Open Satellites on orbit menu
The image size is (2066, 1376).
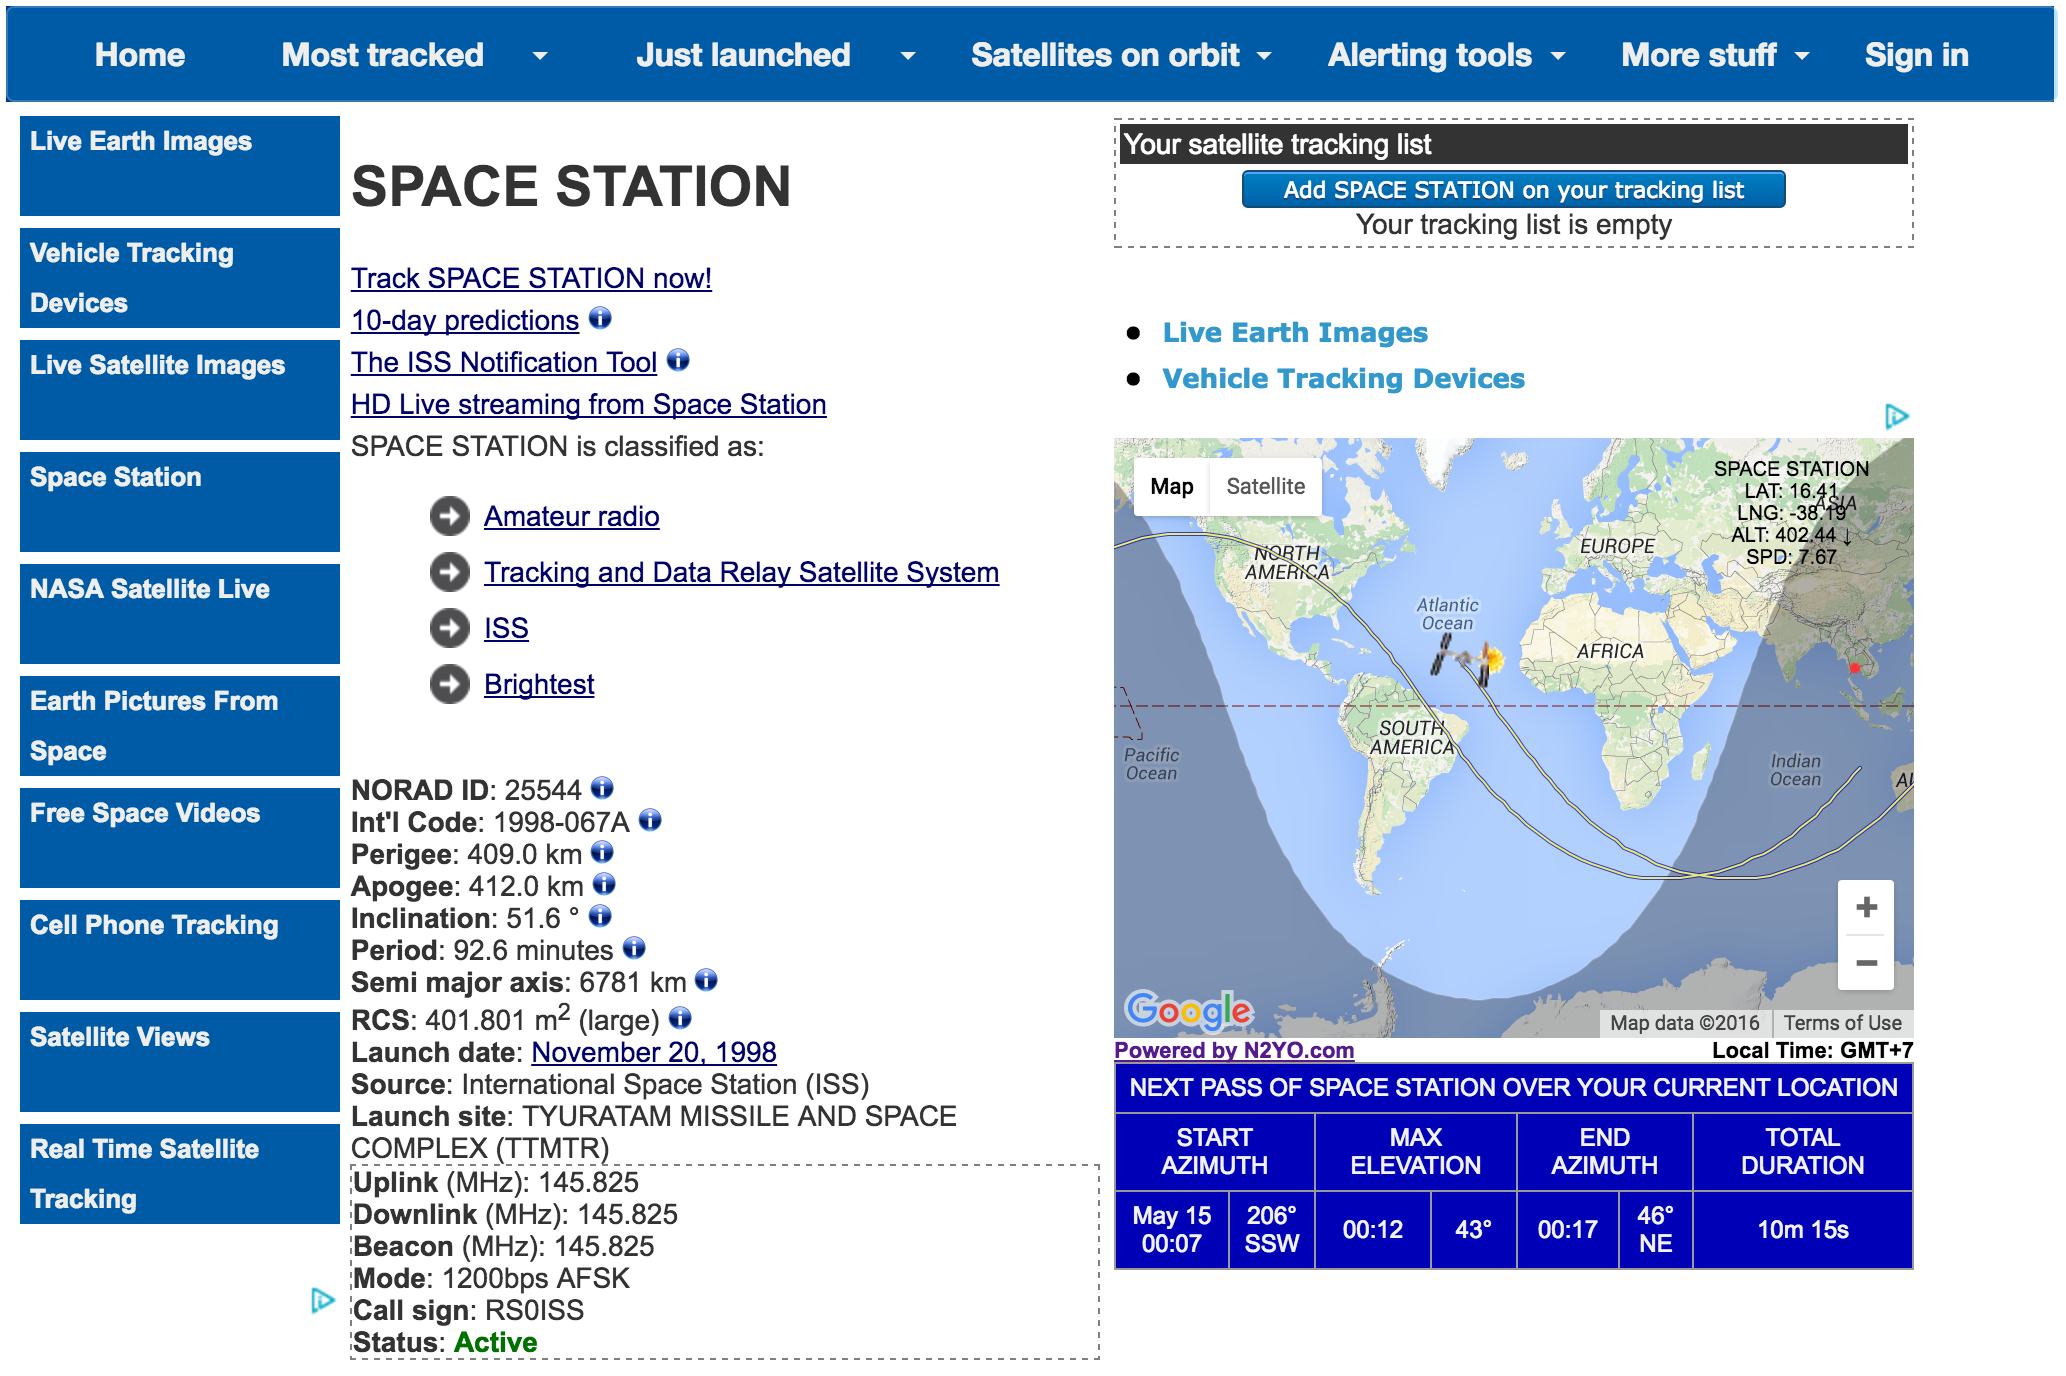(1105, 55)
